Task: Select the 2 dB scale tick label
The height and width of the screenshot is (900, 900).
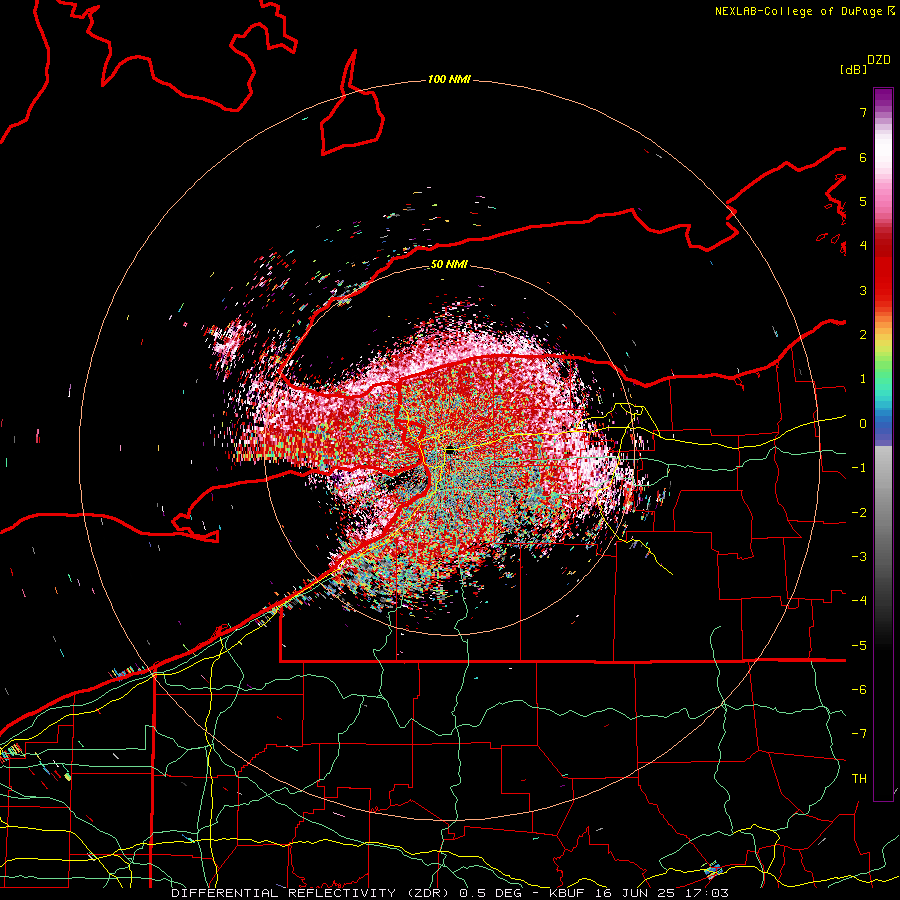Action: click(x=863, y=335)
